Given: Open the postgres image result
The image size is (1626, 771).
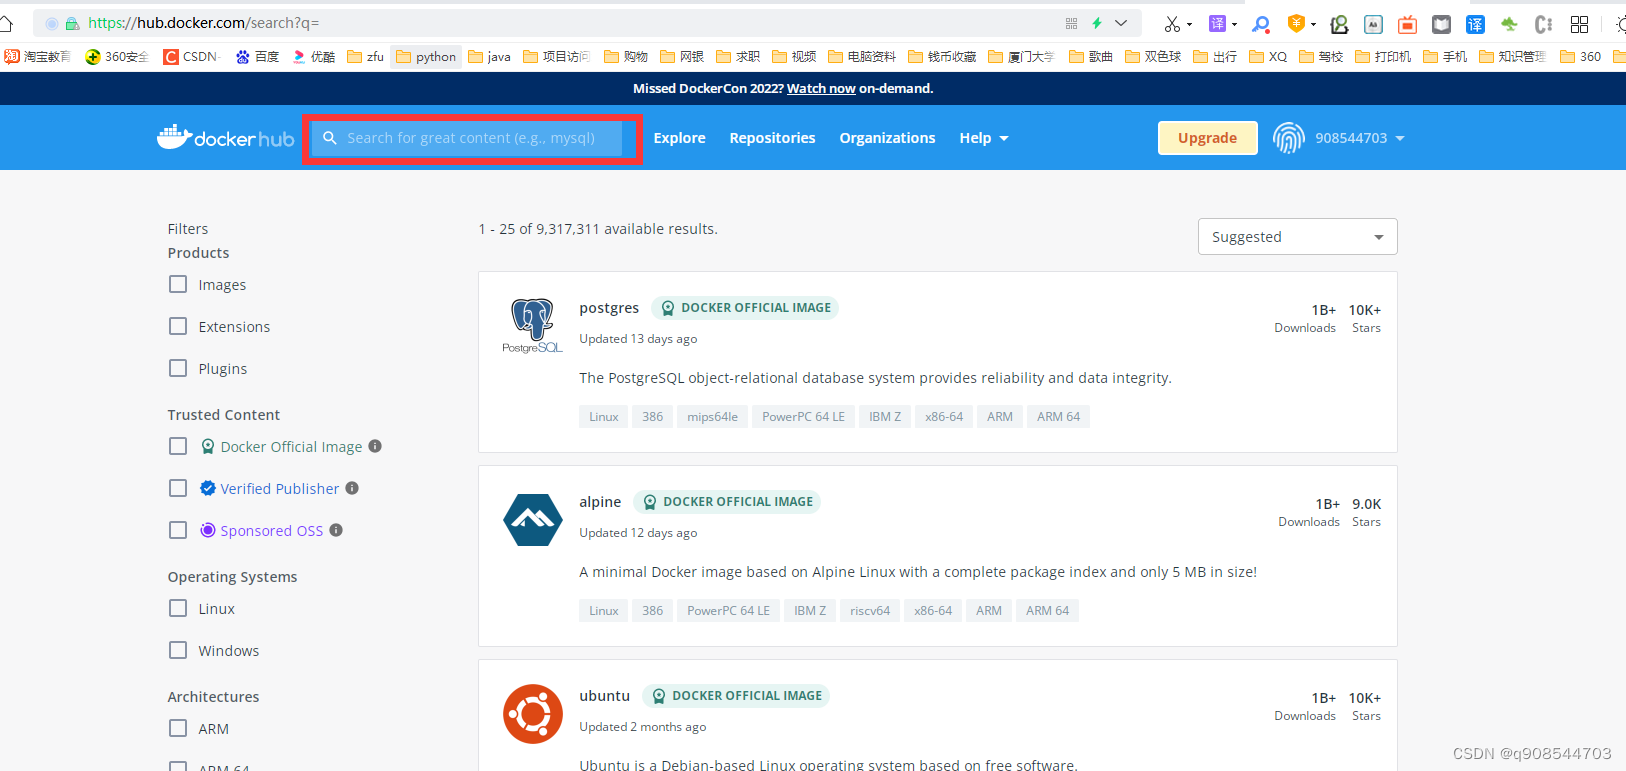Looking at the screenshot, I should coord(609,308).
